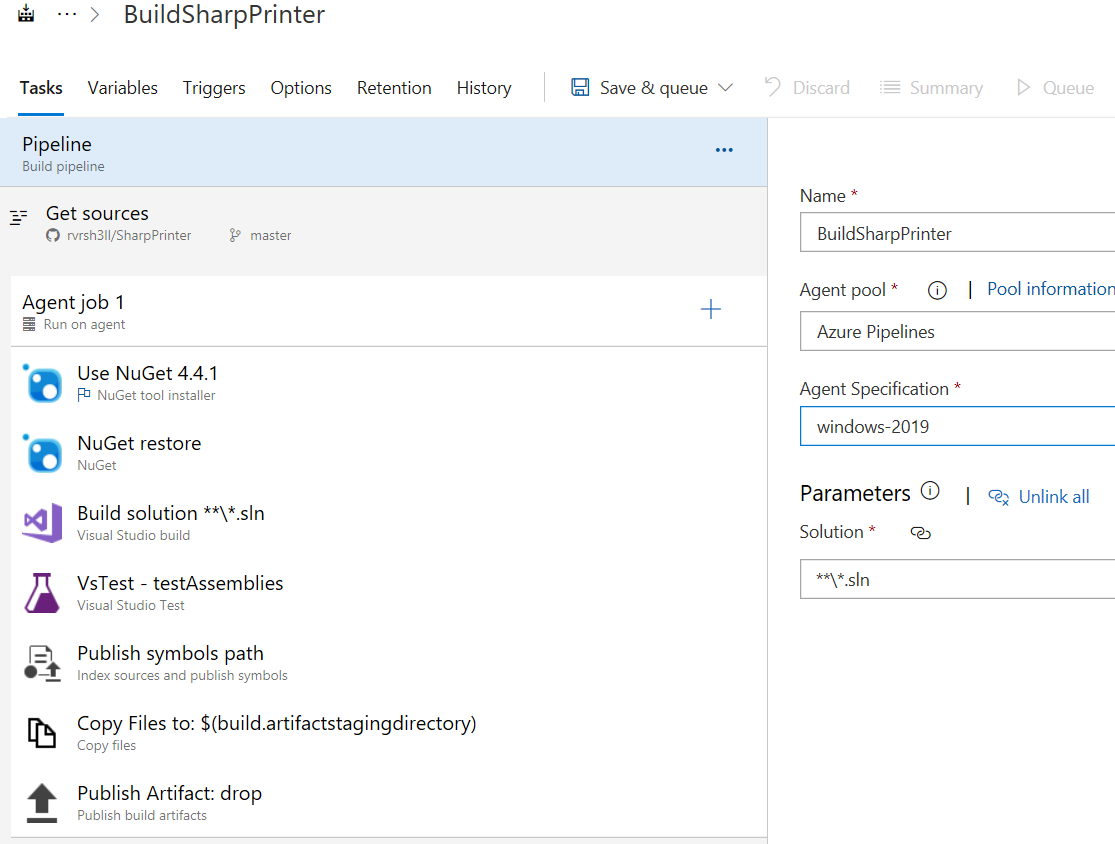Add a task to Agent job 1
The image size is (1115, 844).
click(710, 309)
